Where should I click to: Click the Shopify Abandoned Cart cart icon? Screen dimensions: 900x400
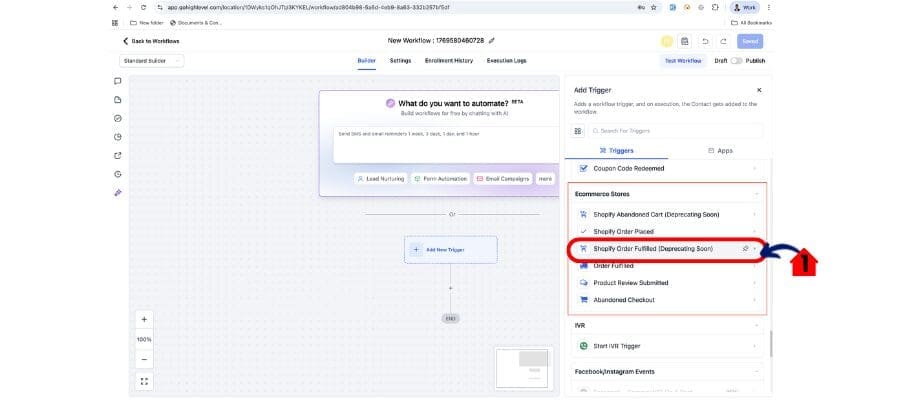point(583,215)
